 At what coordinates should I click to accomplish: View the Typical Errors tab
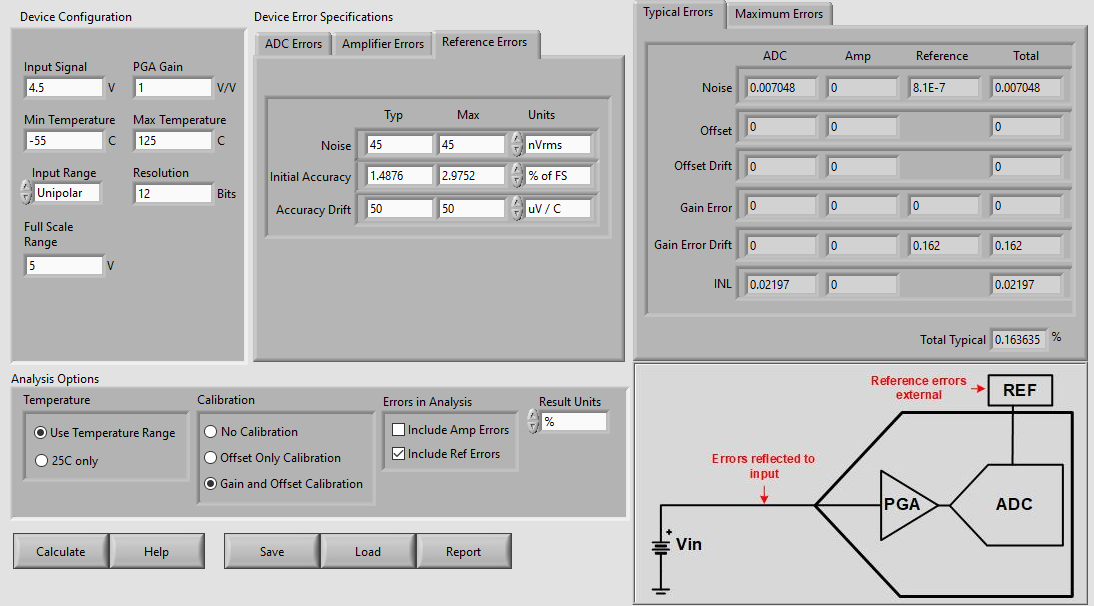point(677,14)
